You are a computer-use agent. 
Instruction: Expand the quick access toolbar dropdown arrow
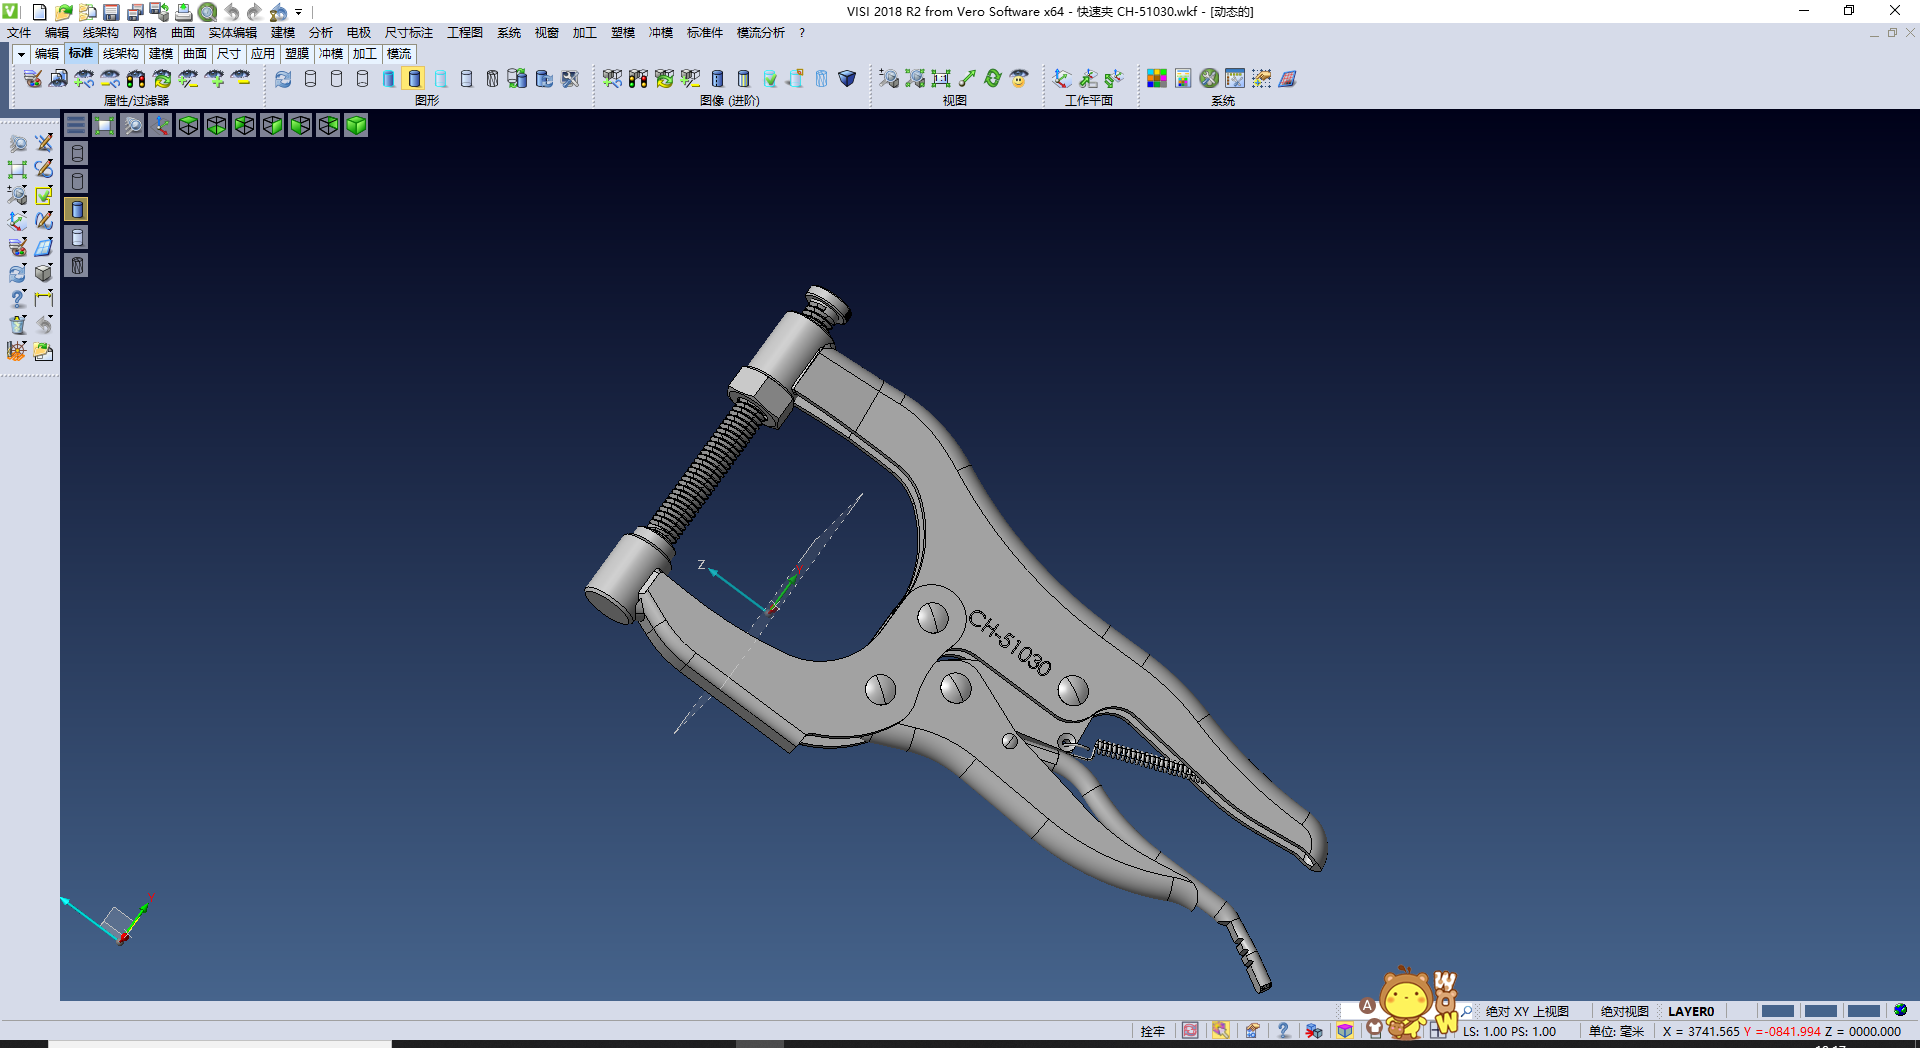click(299, 12)
